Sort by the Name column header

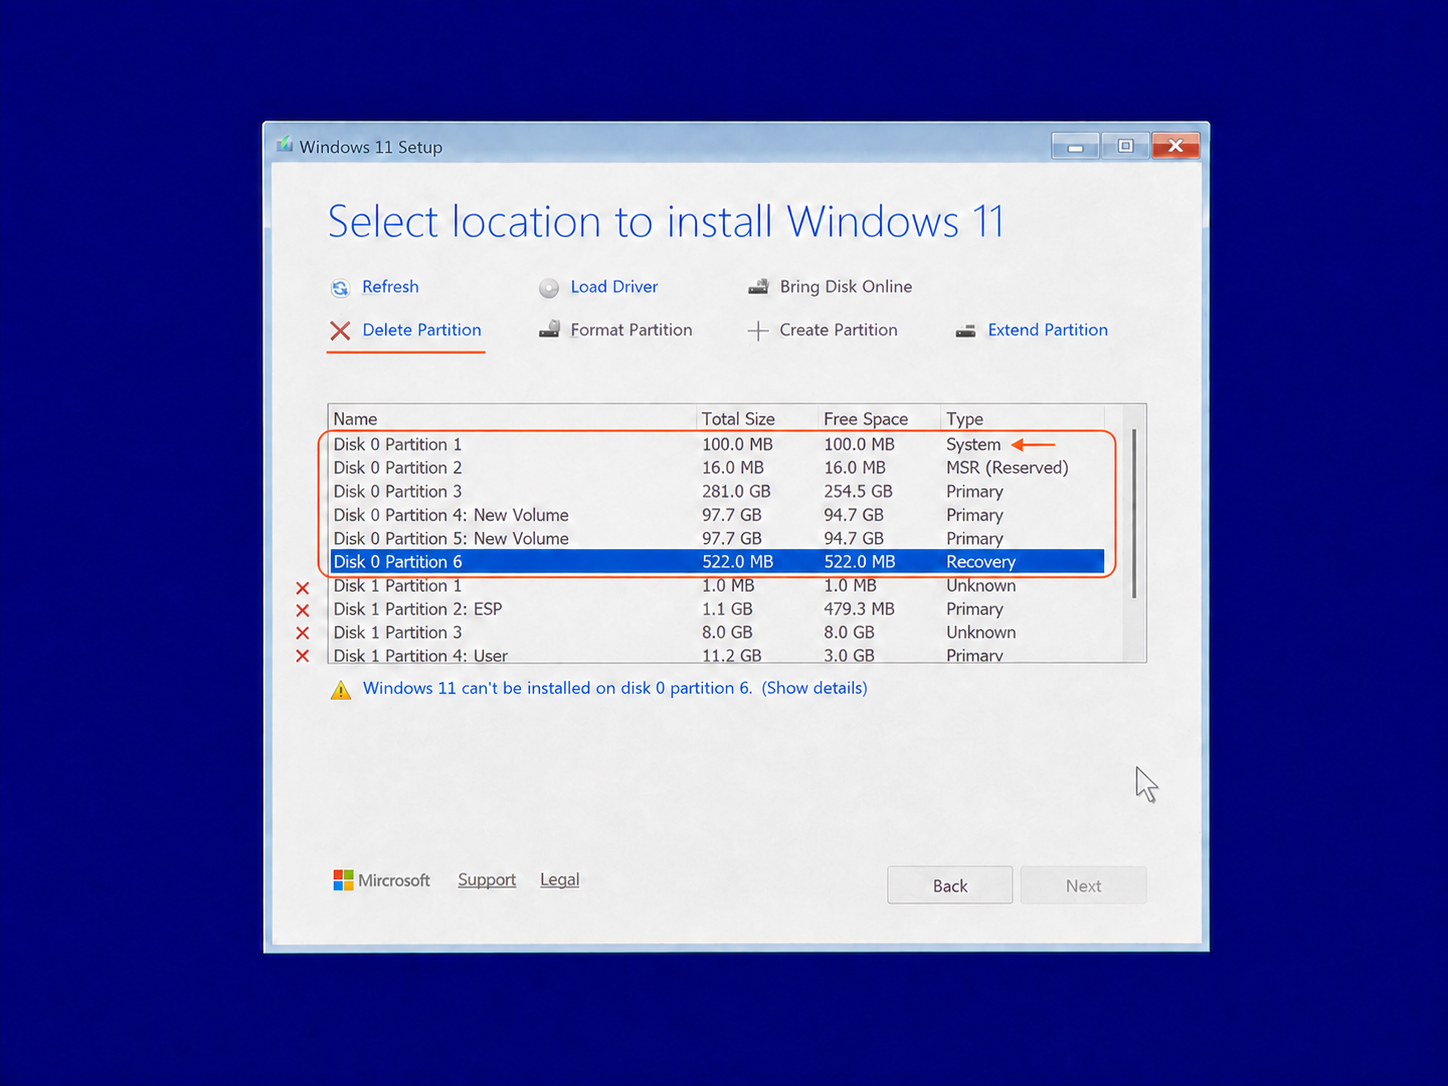512,419
